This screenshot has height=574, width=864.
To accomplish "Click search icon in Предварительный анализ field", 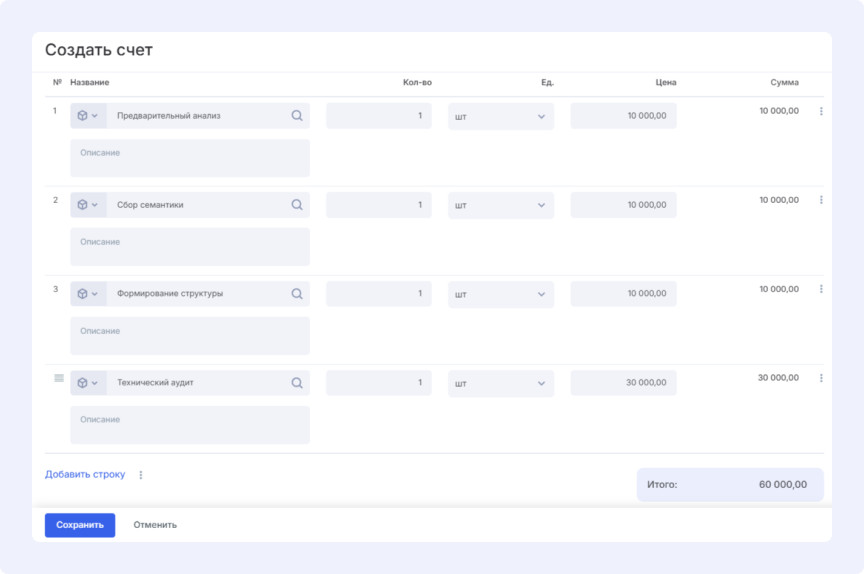I will pyautogui.click(x=297, y=116).
